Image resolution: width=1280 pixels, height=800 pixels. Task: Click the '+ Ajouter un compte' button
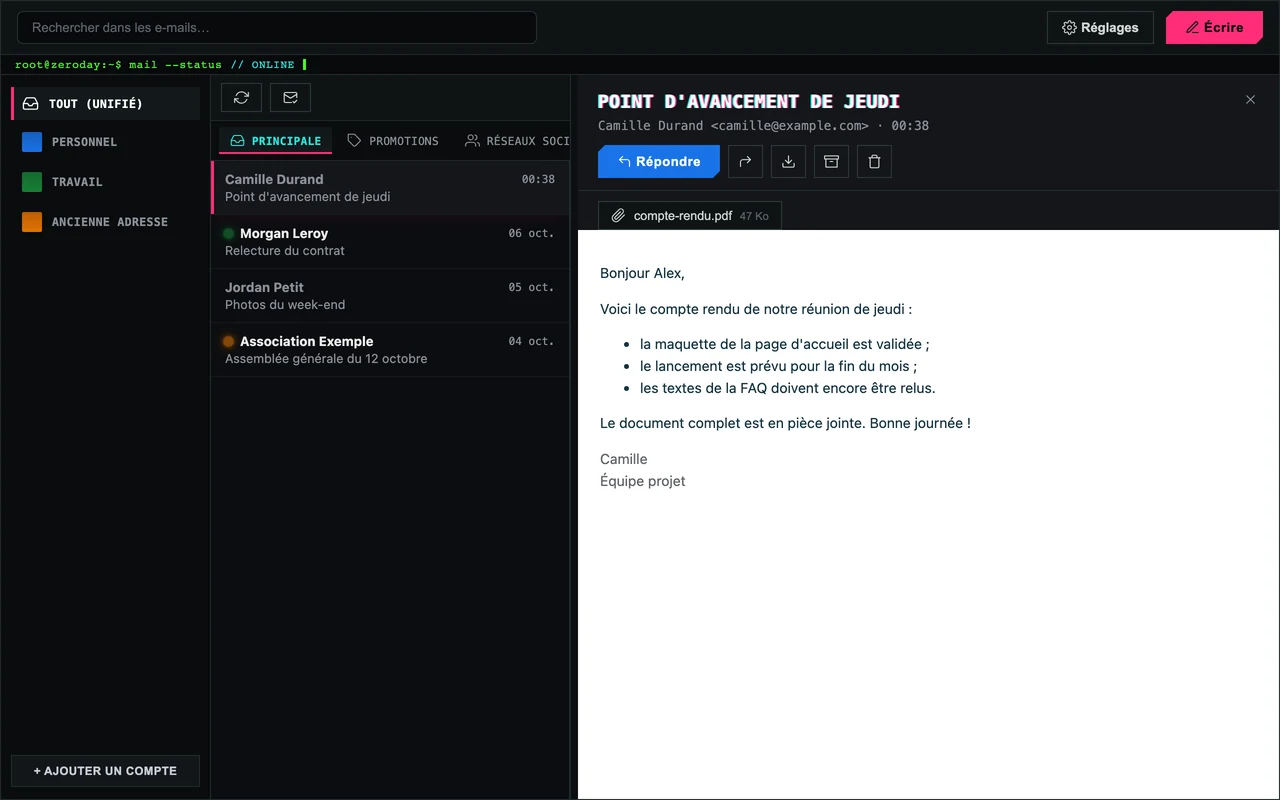pyautogui.click(x=105, y=771)
